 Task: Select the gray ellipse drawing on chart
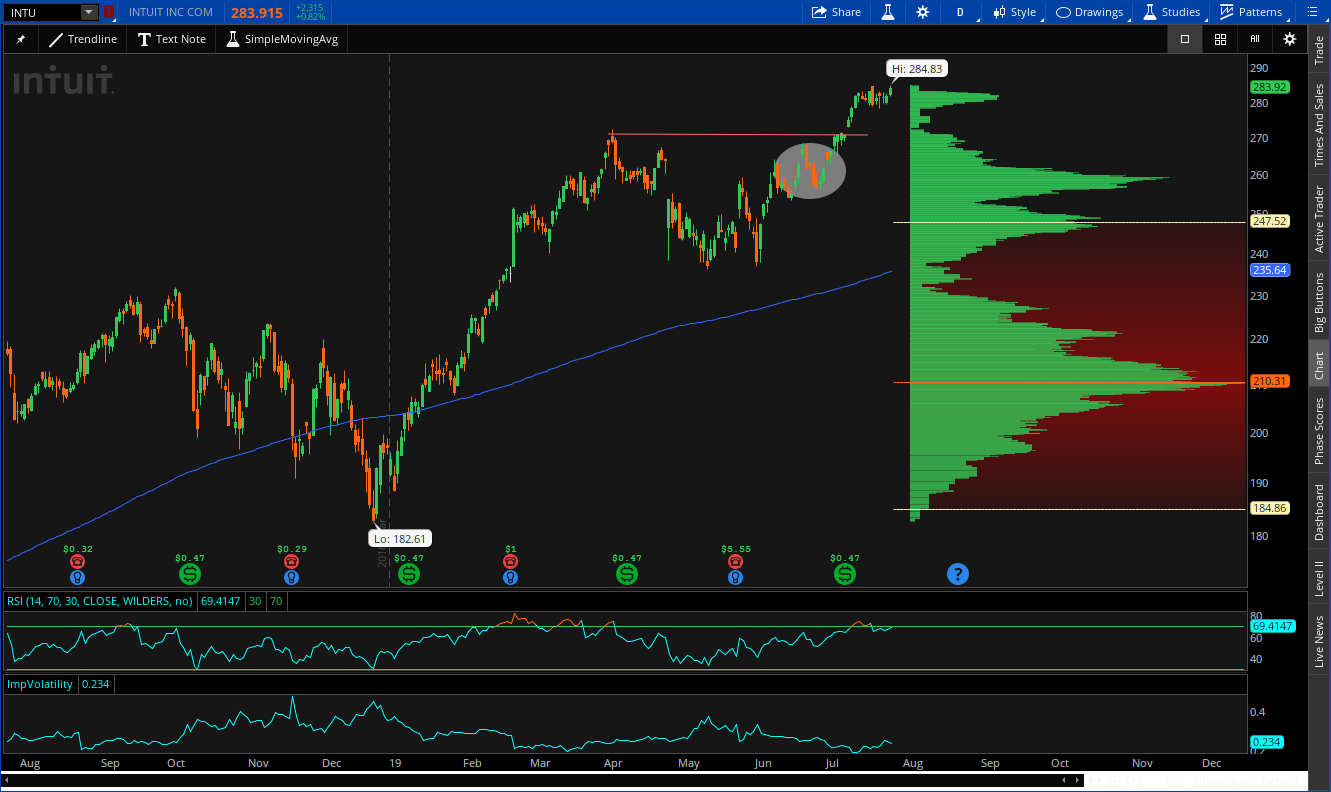(x=810, y=170)
